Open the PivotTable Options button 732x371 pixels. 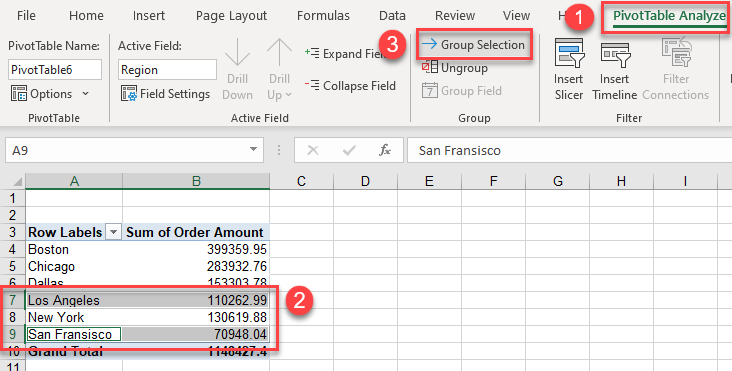pos(42,94)
